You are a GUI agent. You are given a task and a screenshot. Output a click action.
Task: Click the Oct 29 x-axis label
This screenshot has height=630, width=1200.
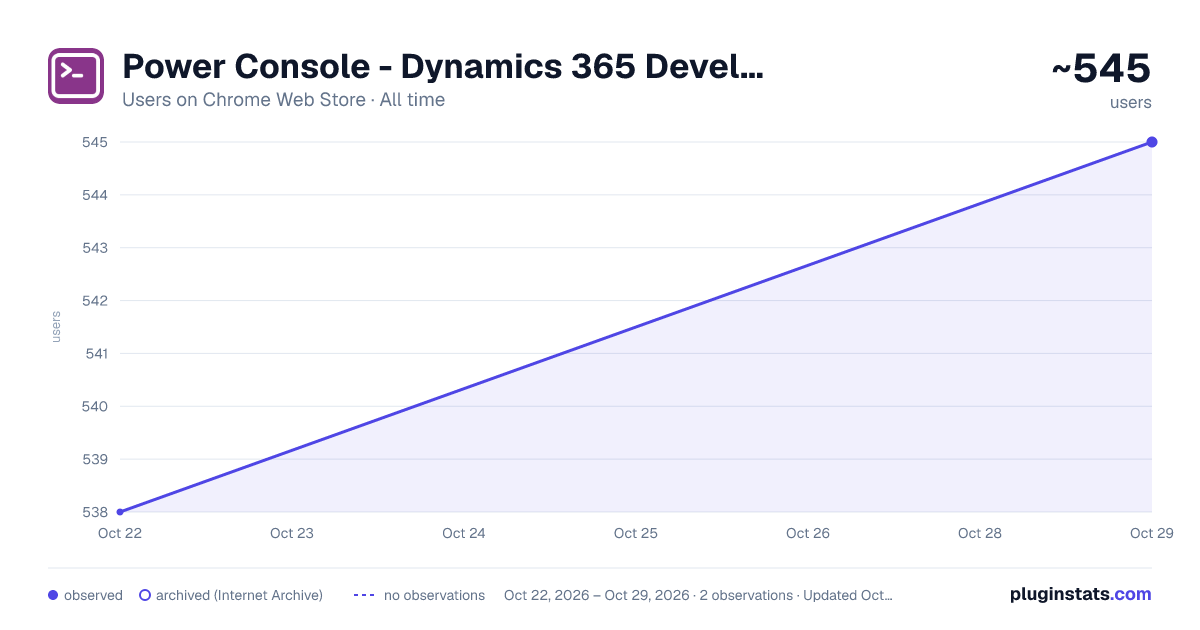click(x=1152, y=533)
